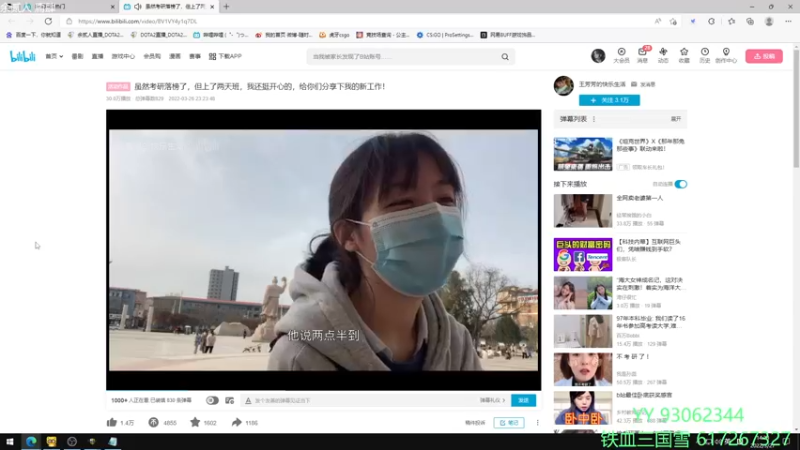This screenshot has height=450, width=800.
Task: Open the 历史 history icon
Action: pyautogui.click(x=705, y=55)
